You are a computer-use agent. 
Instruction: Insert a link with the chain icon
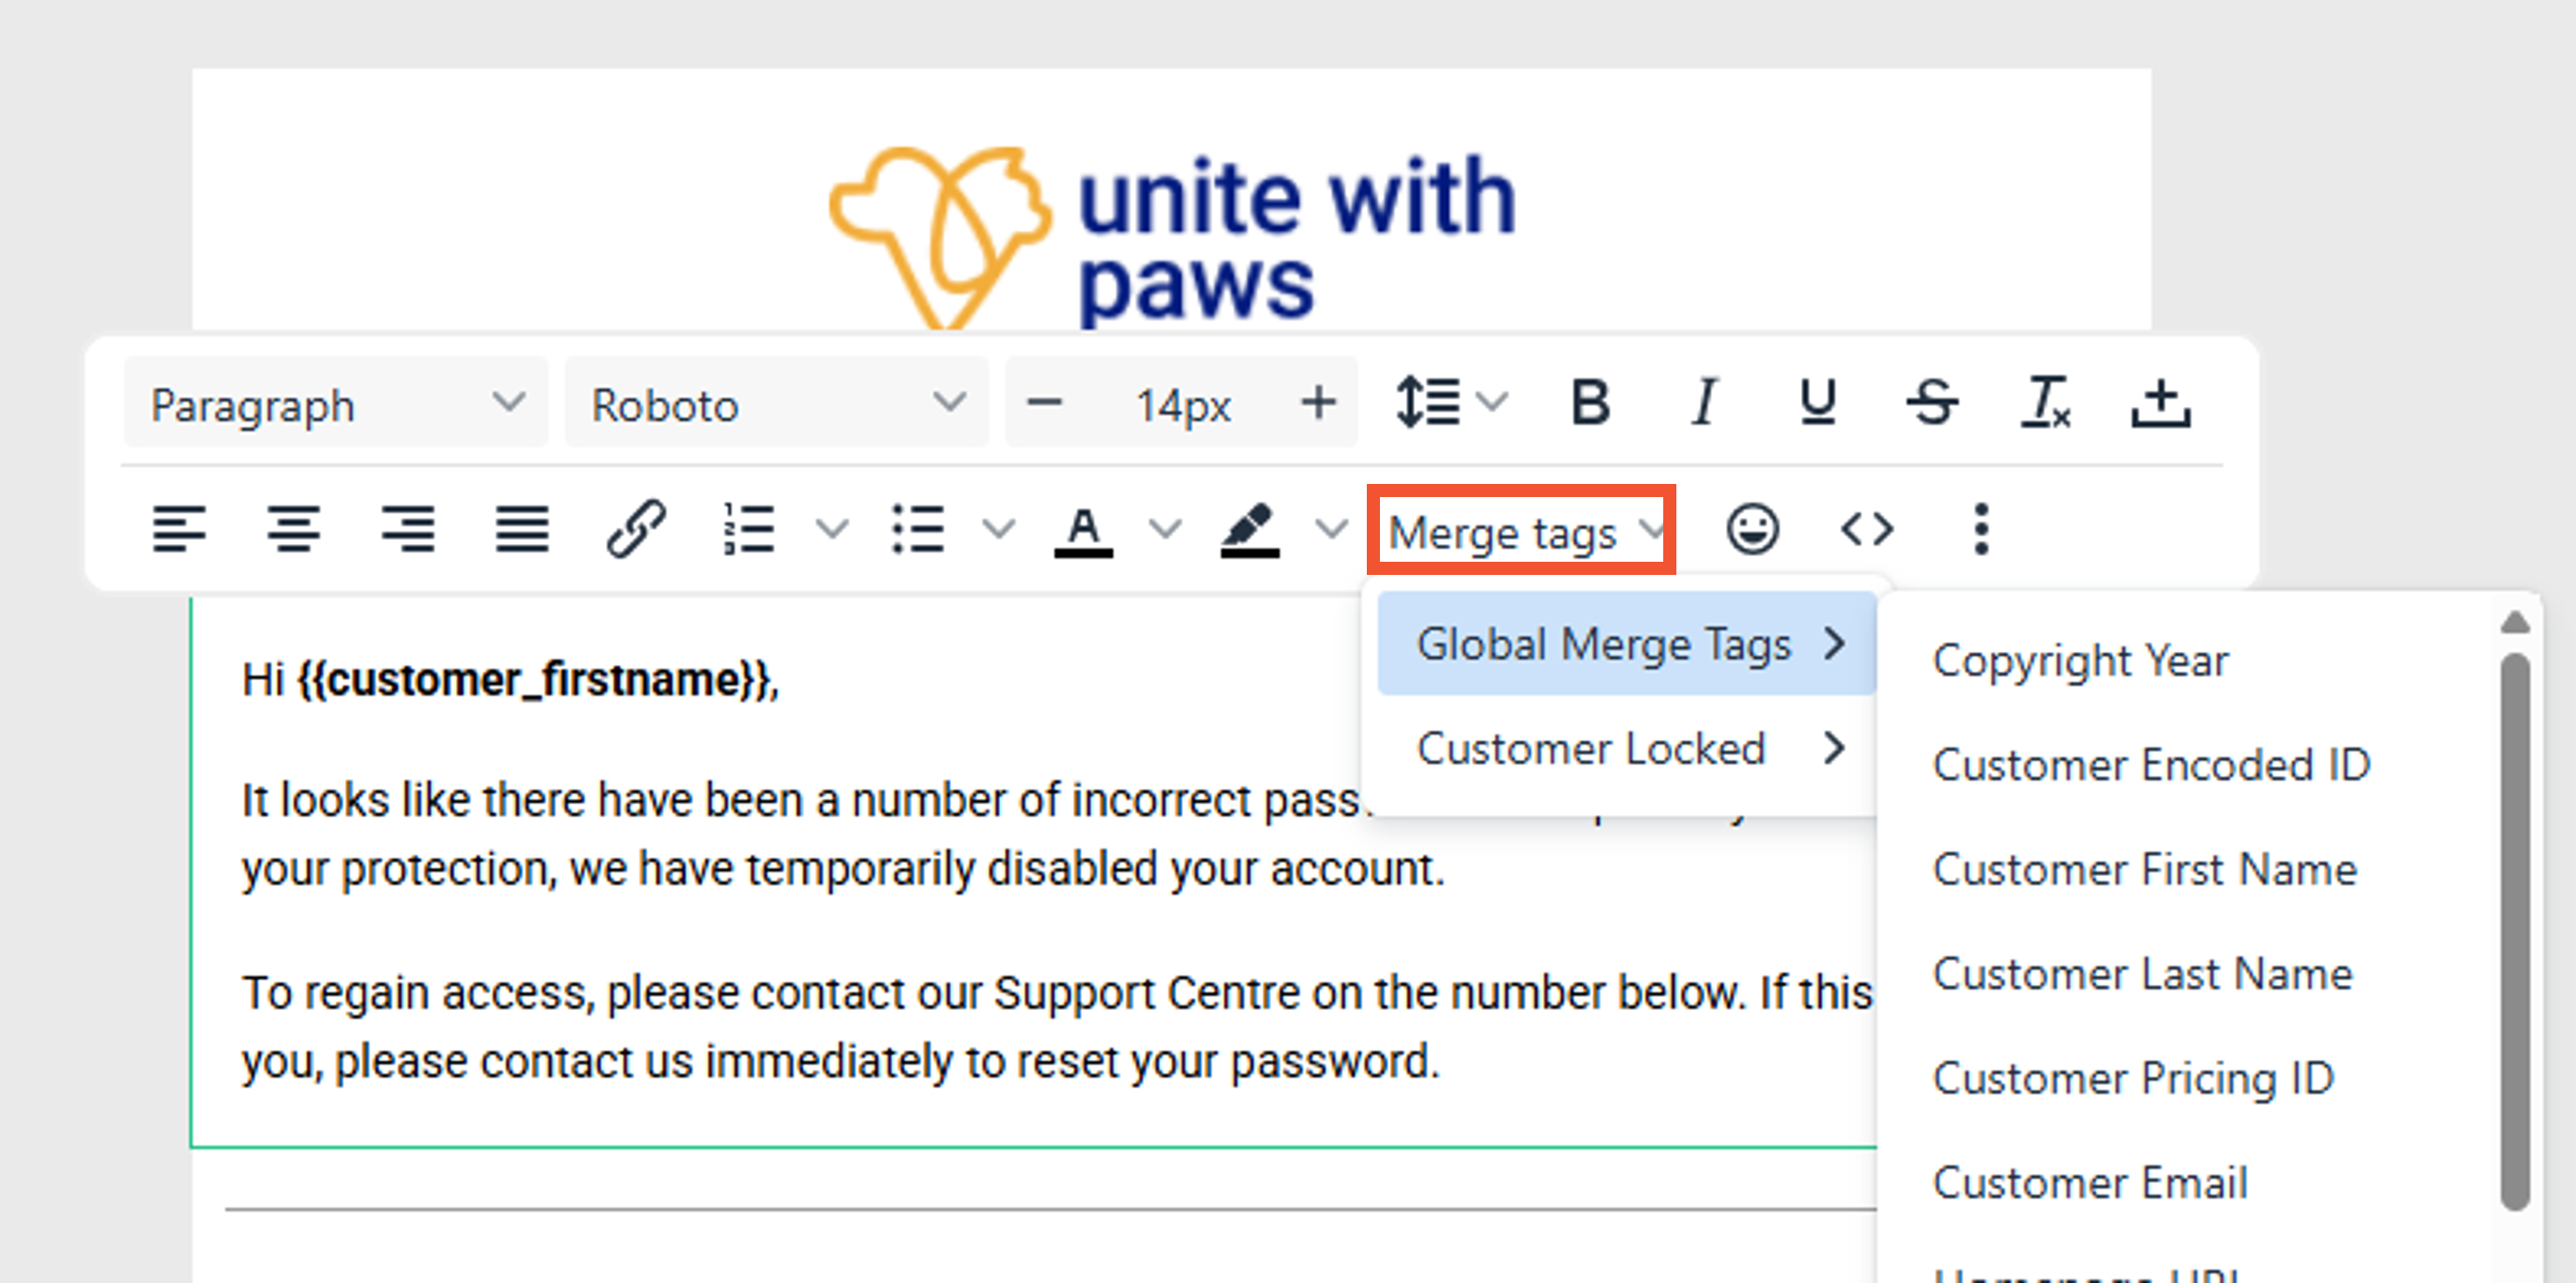pos(636,528)
